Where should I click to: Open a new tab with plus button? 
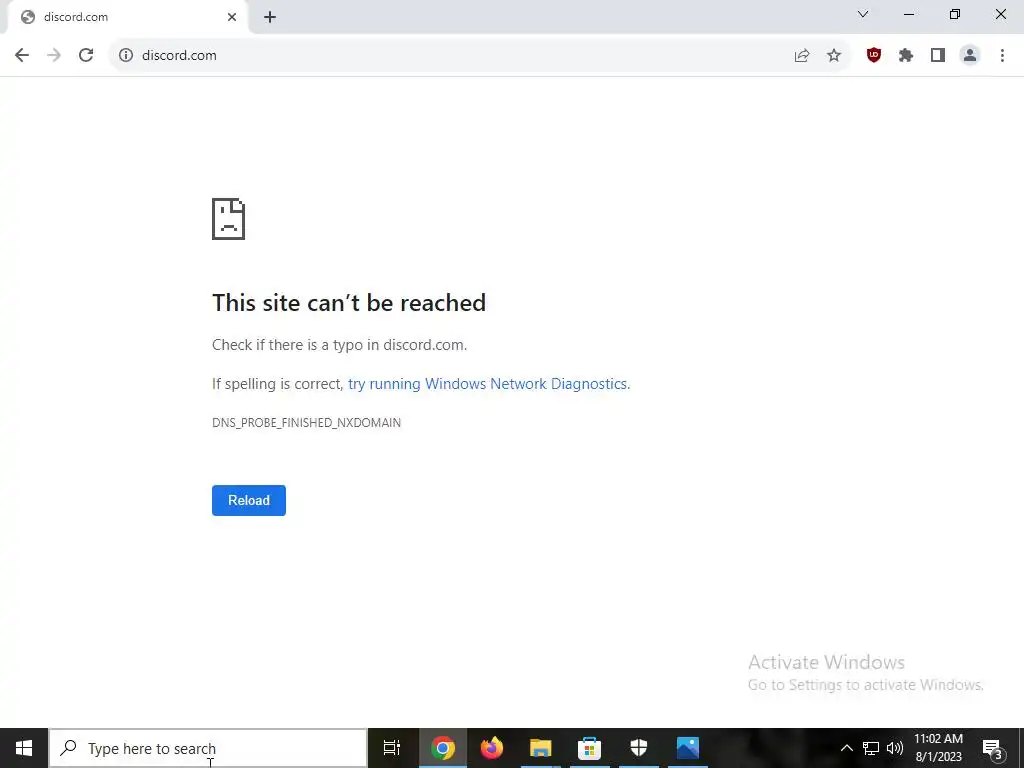click(x=270, y=18)
